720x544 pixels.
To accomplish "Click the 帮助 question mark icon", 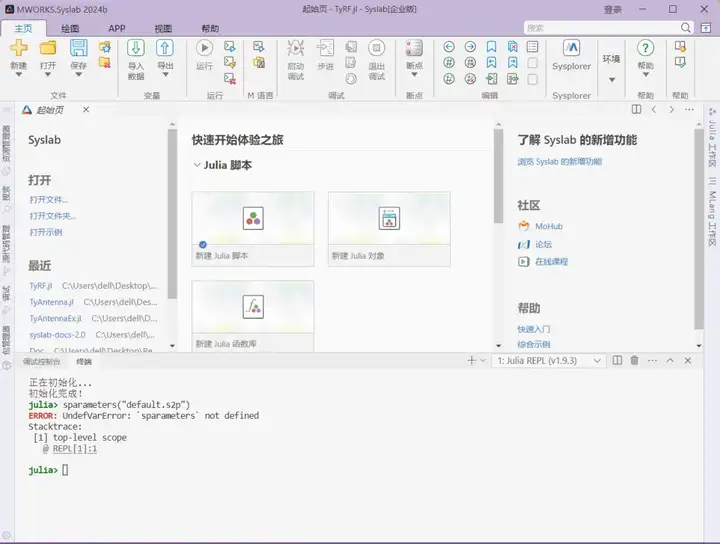I will tap(645, 48).
